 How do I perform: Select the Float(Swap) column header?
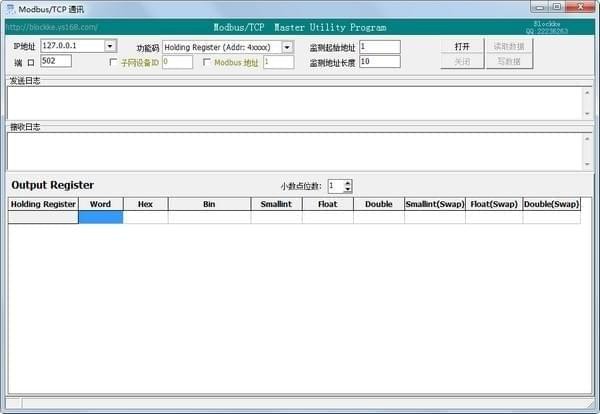(493, 204)
